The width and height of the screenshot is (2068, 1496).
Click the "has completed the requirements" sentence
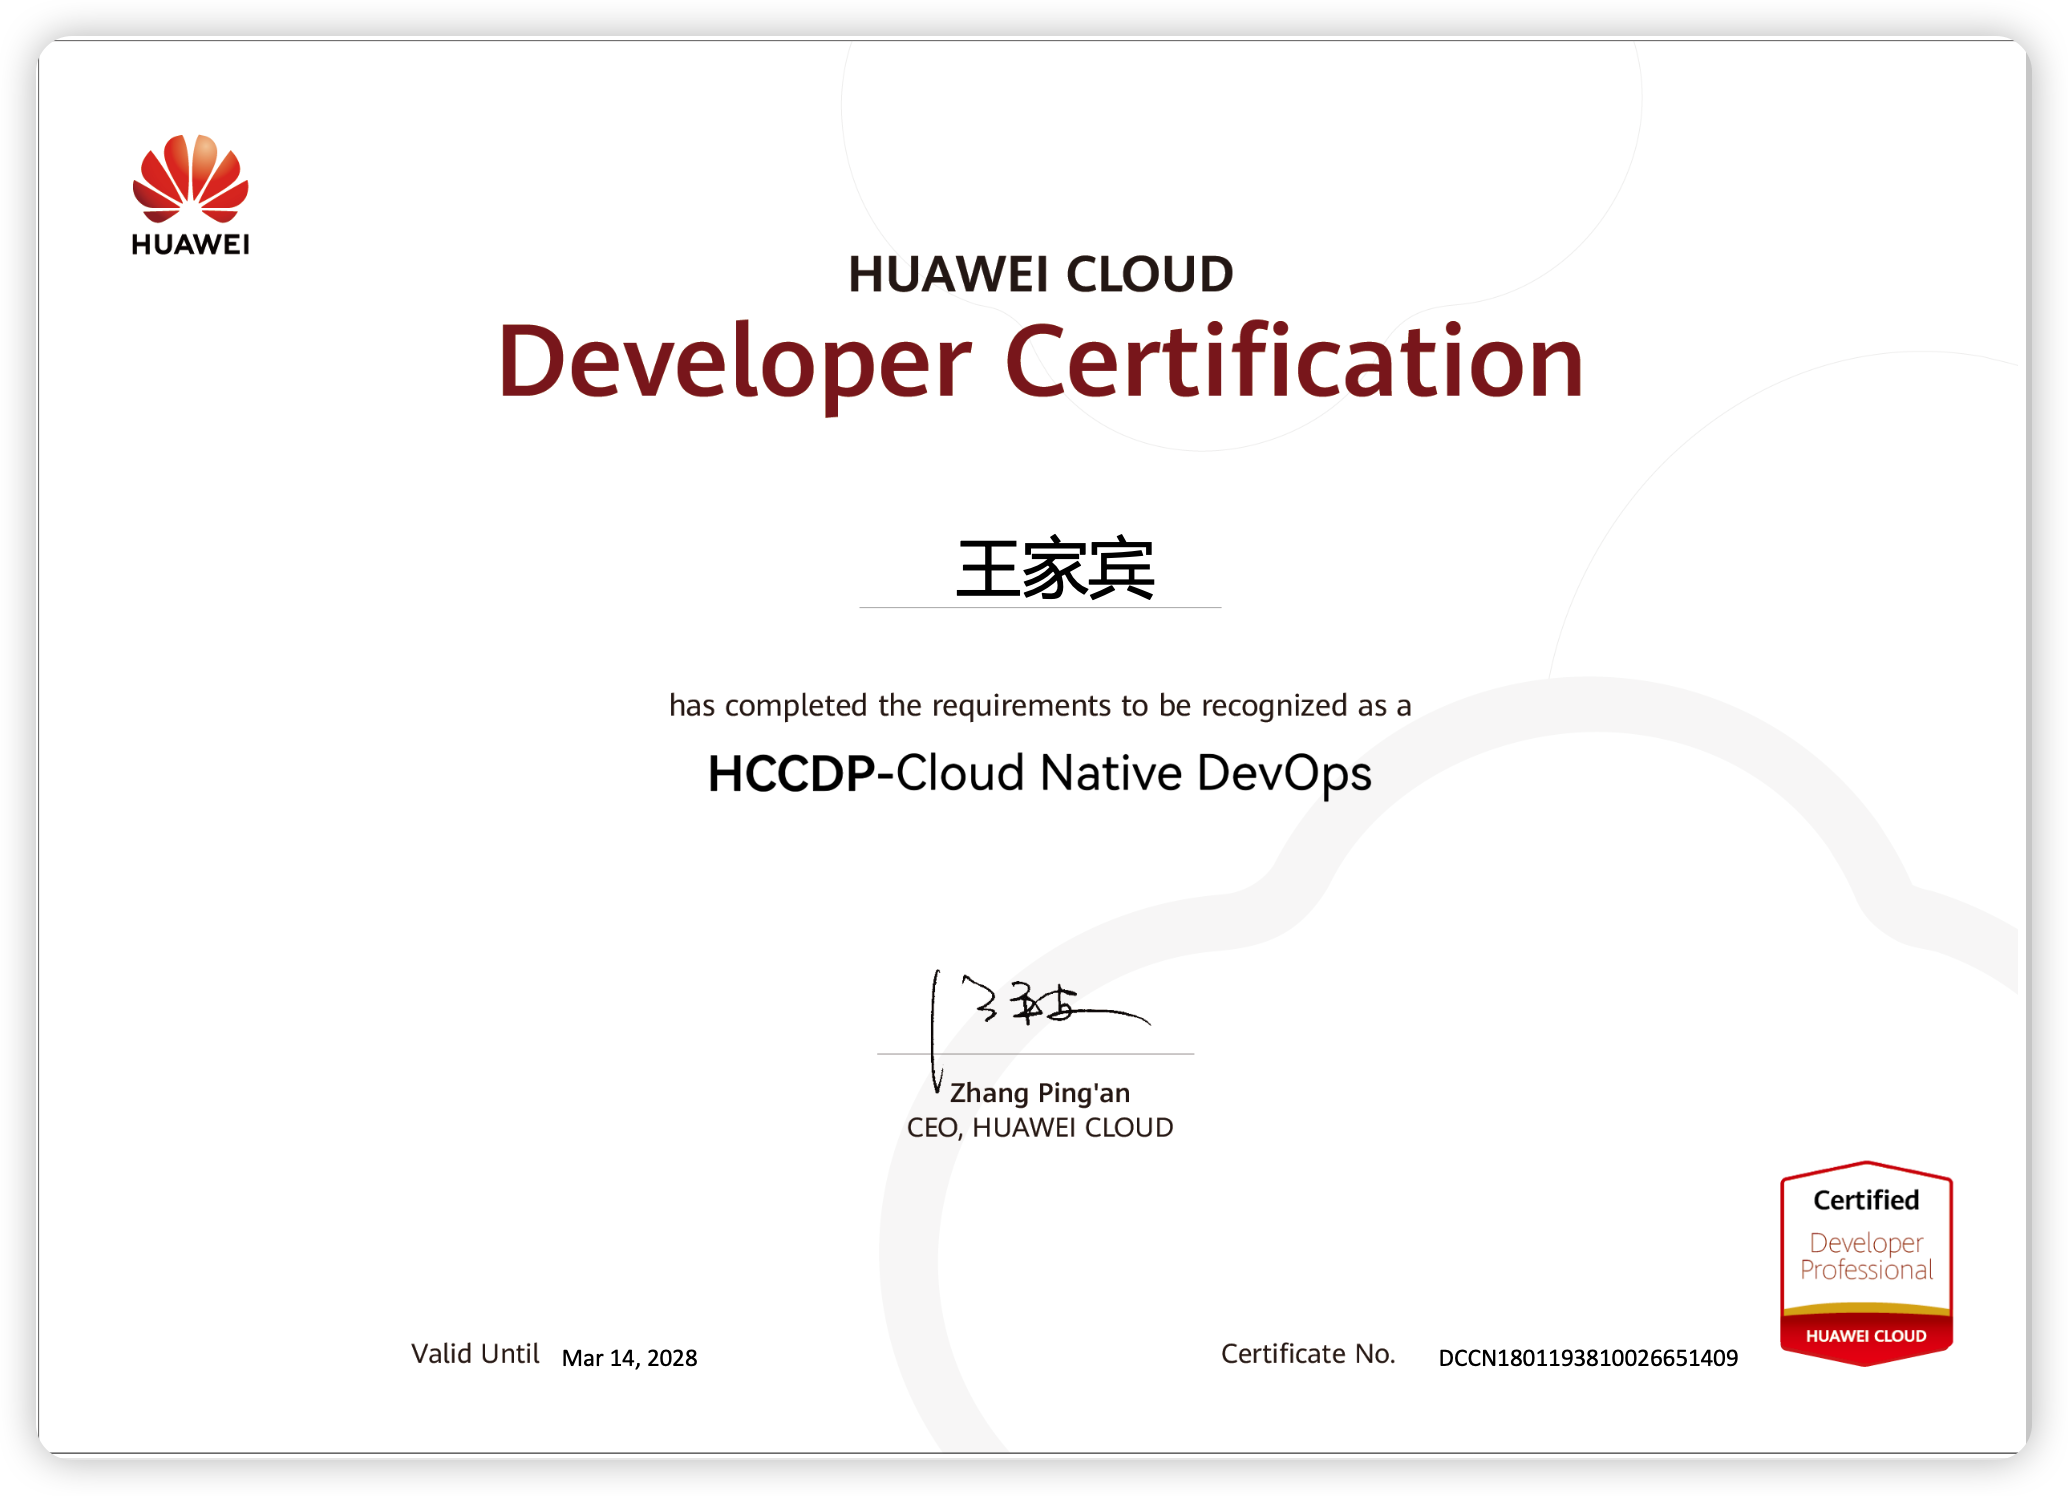[x=1040, y=705]
